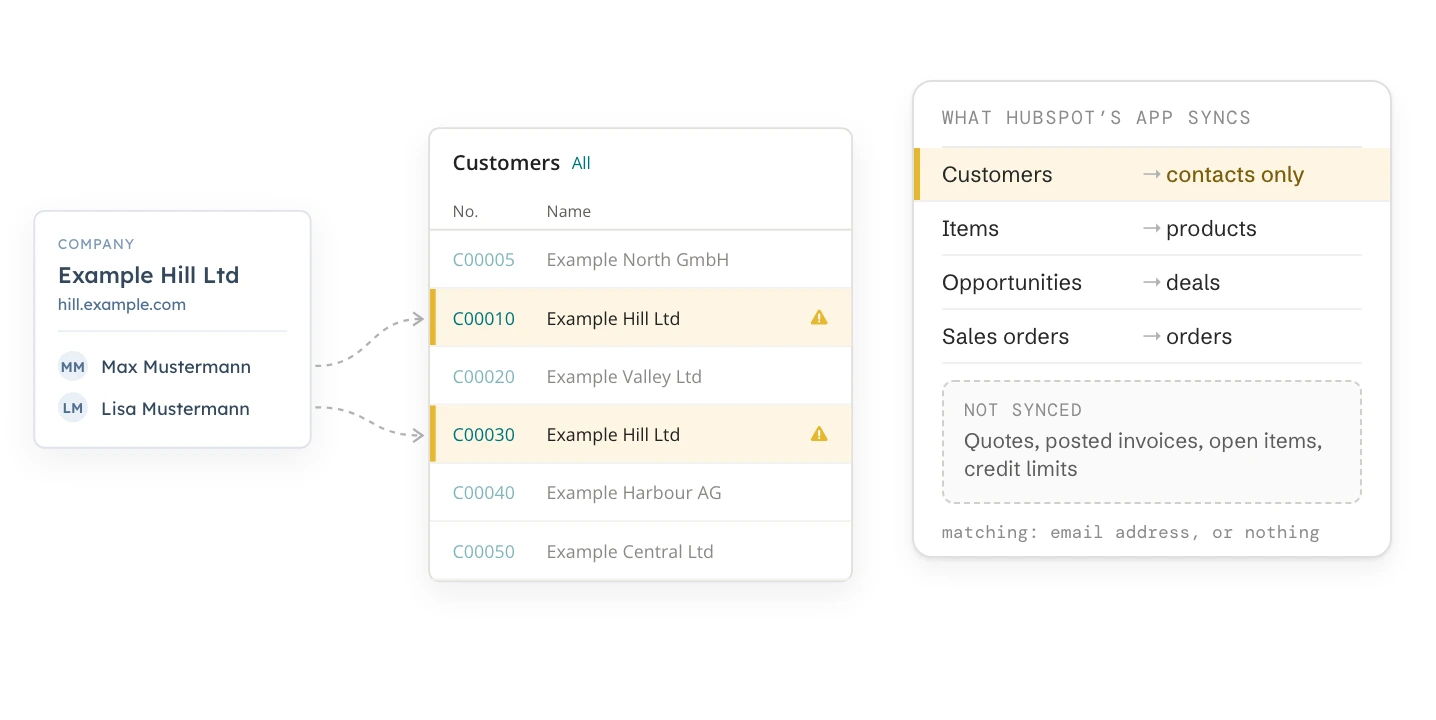Click 'matching: email address, or nothing' note

click(x=1131, y=532)
